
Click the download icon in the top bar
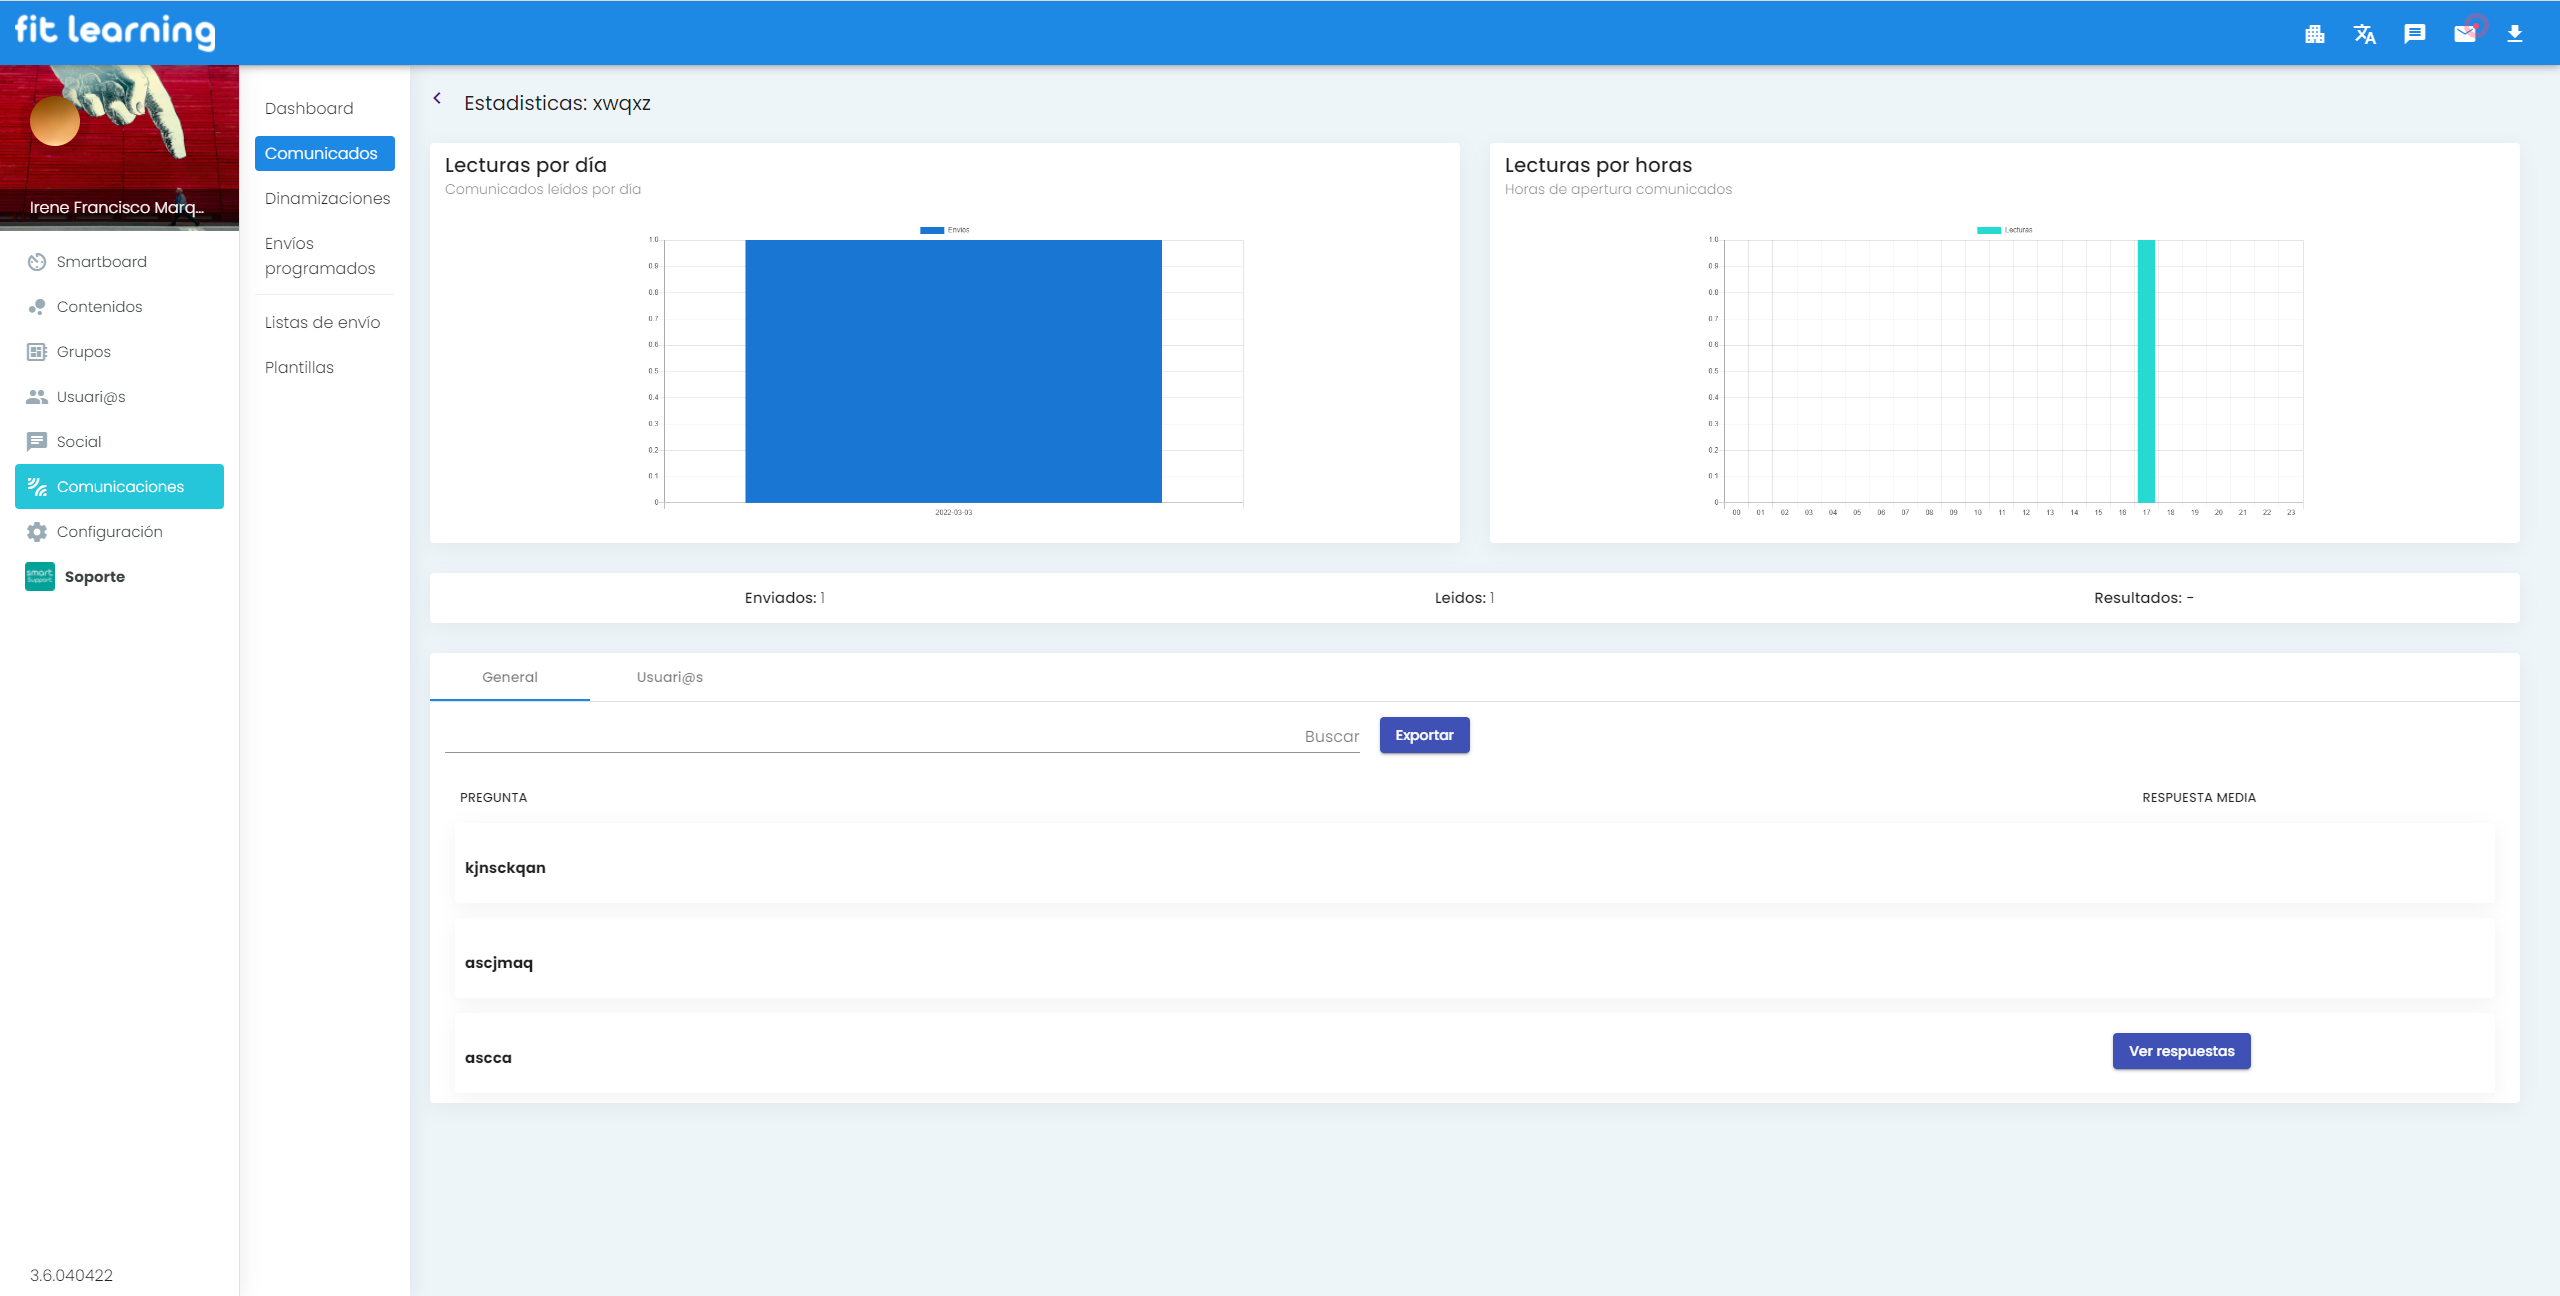click(x=2515, y=34)
